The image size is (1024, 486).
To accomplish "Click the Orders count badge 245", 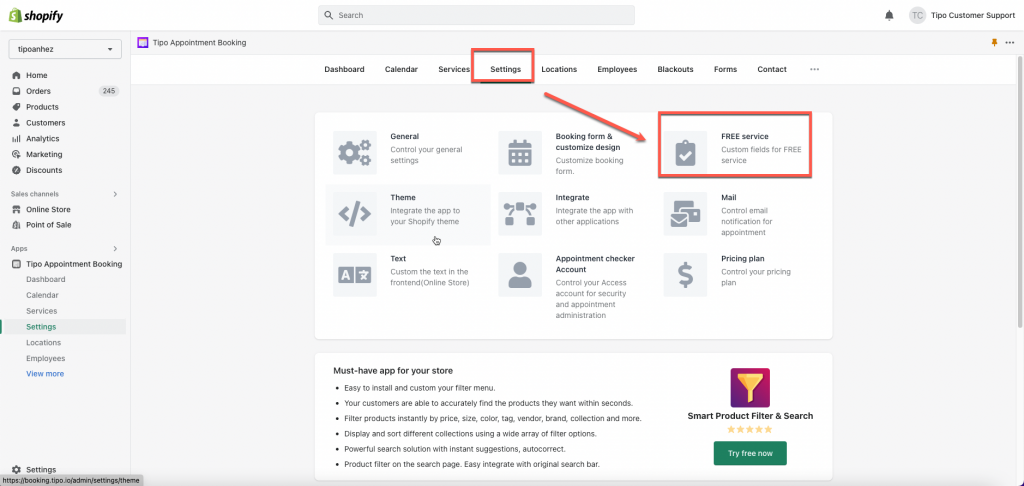I will 109,91.
